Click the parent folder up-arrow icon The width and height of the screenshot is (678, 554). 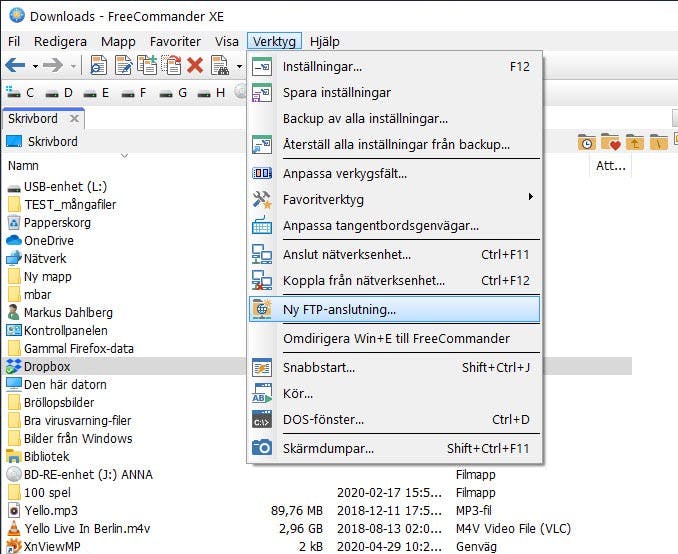635,142
